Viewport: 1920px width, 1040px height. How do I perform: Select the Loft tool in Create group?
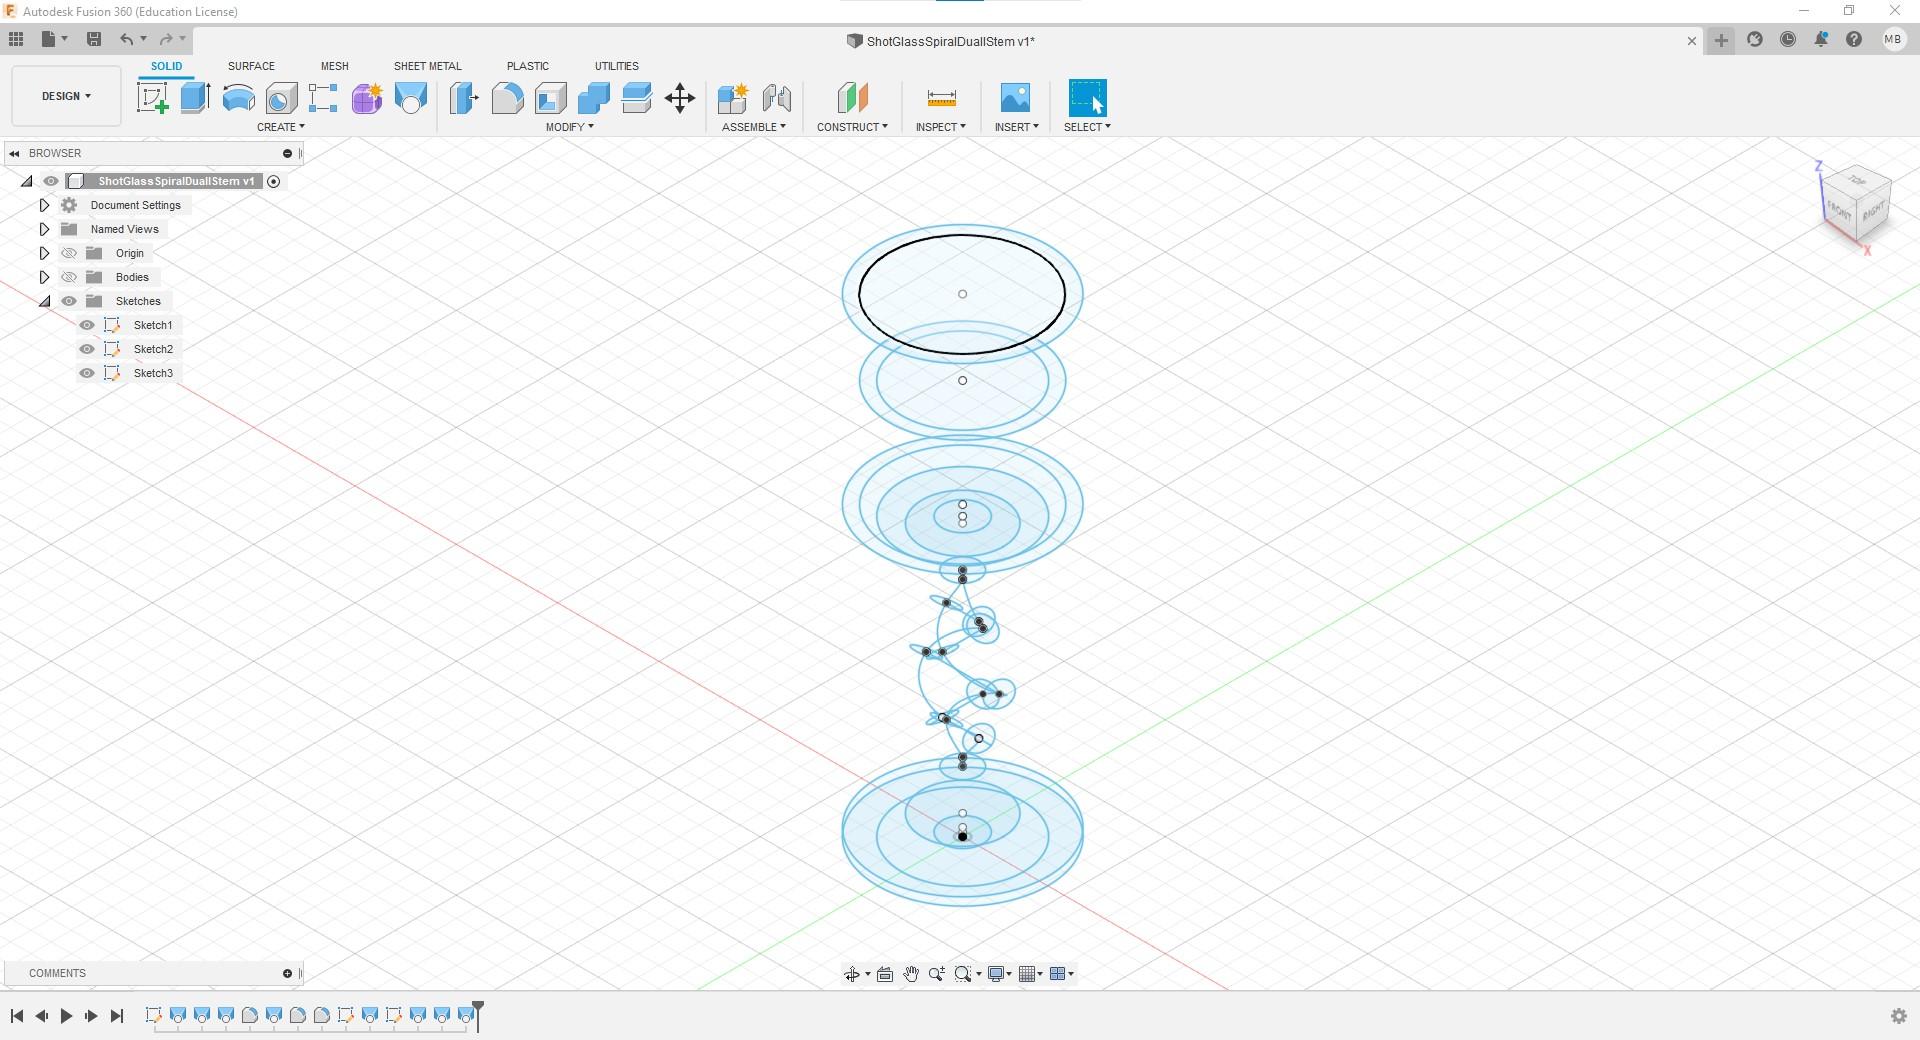pos(410,98)
